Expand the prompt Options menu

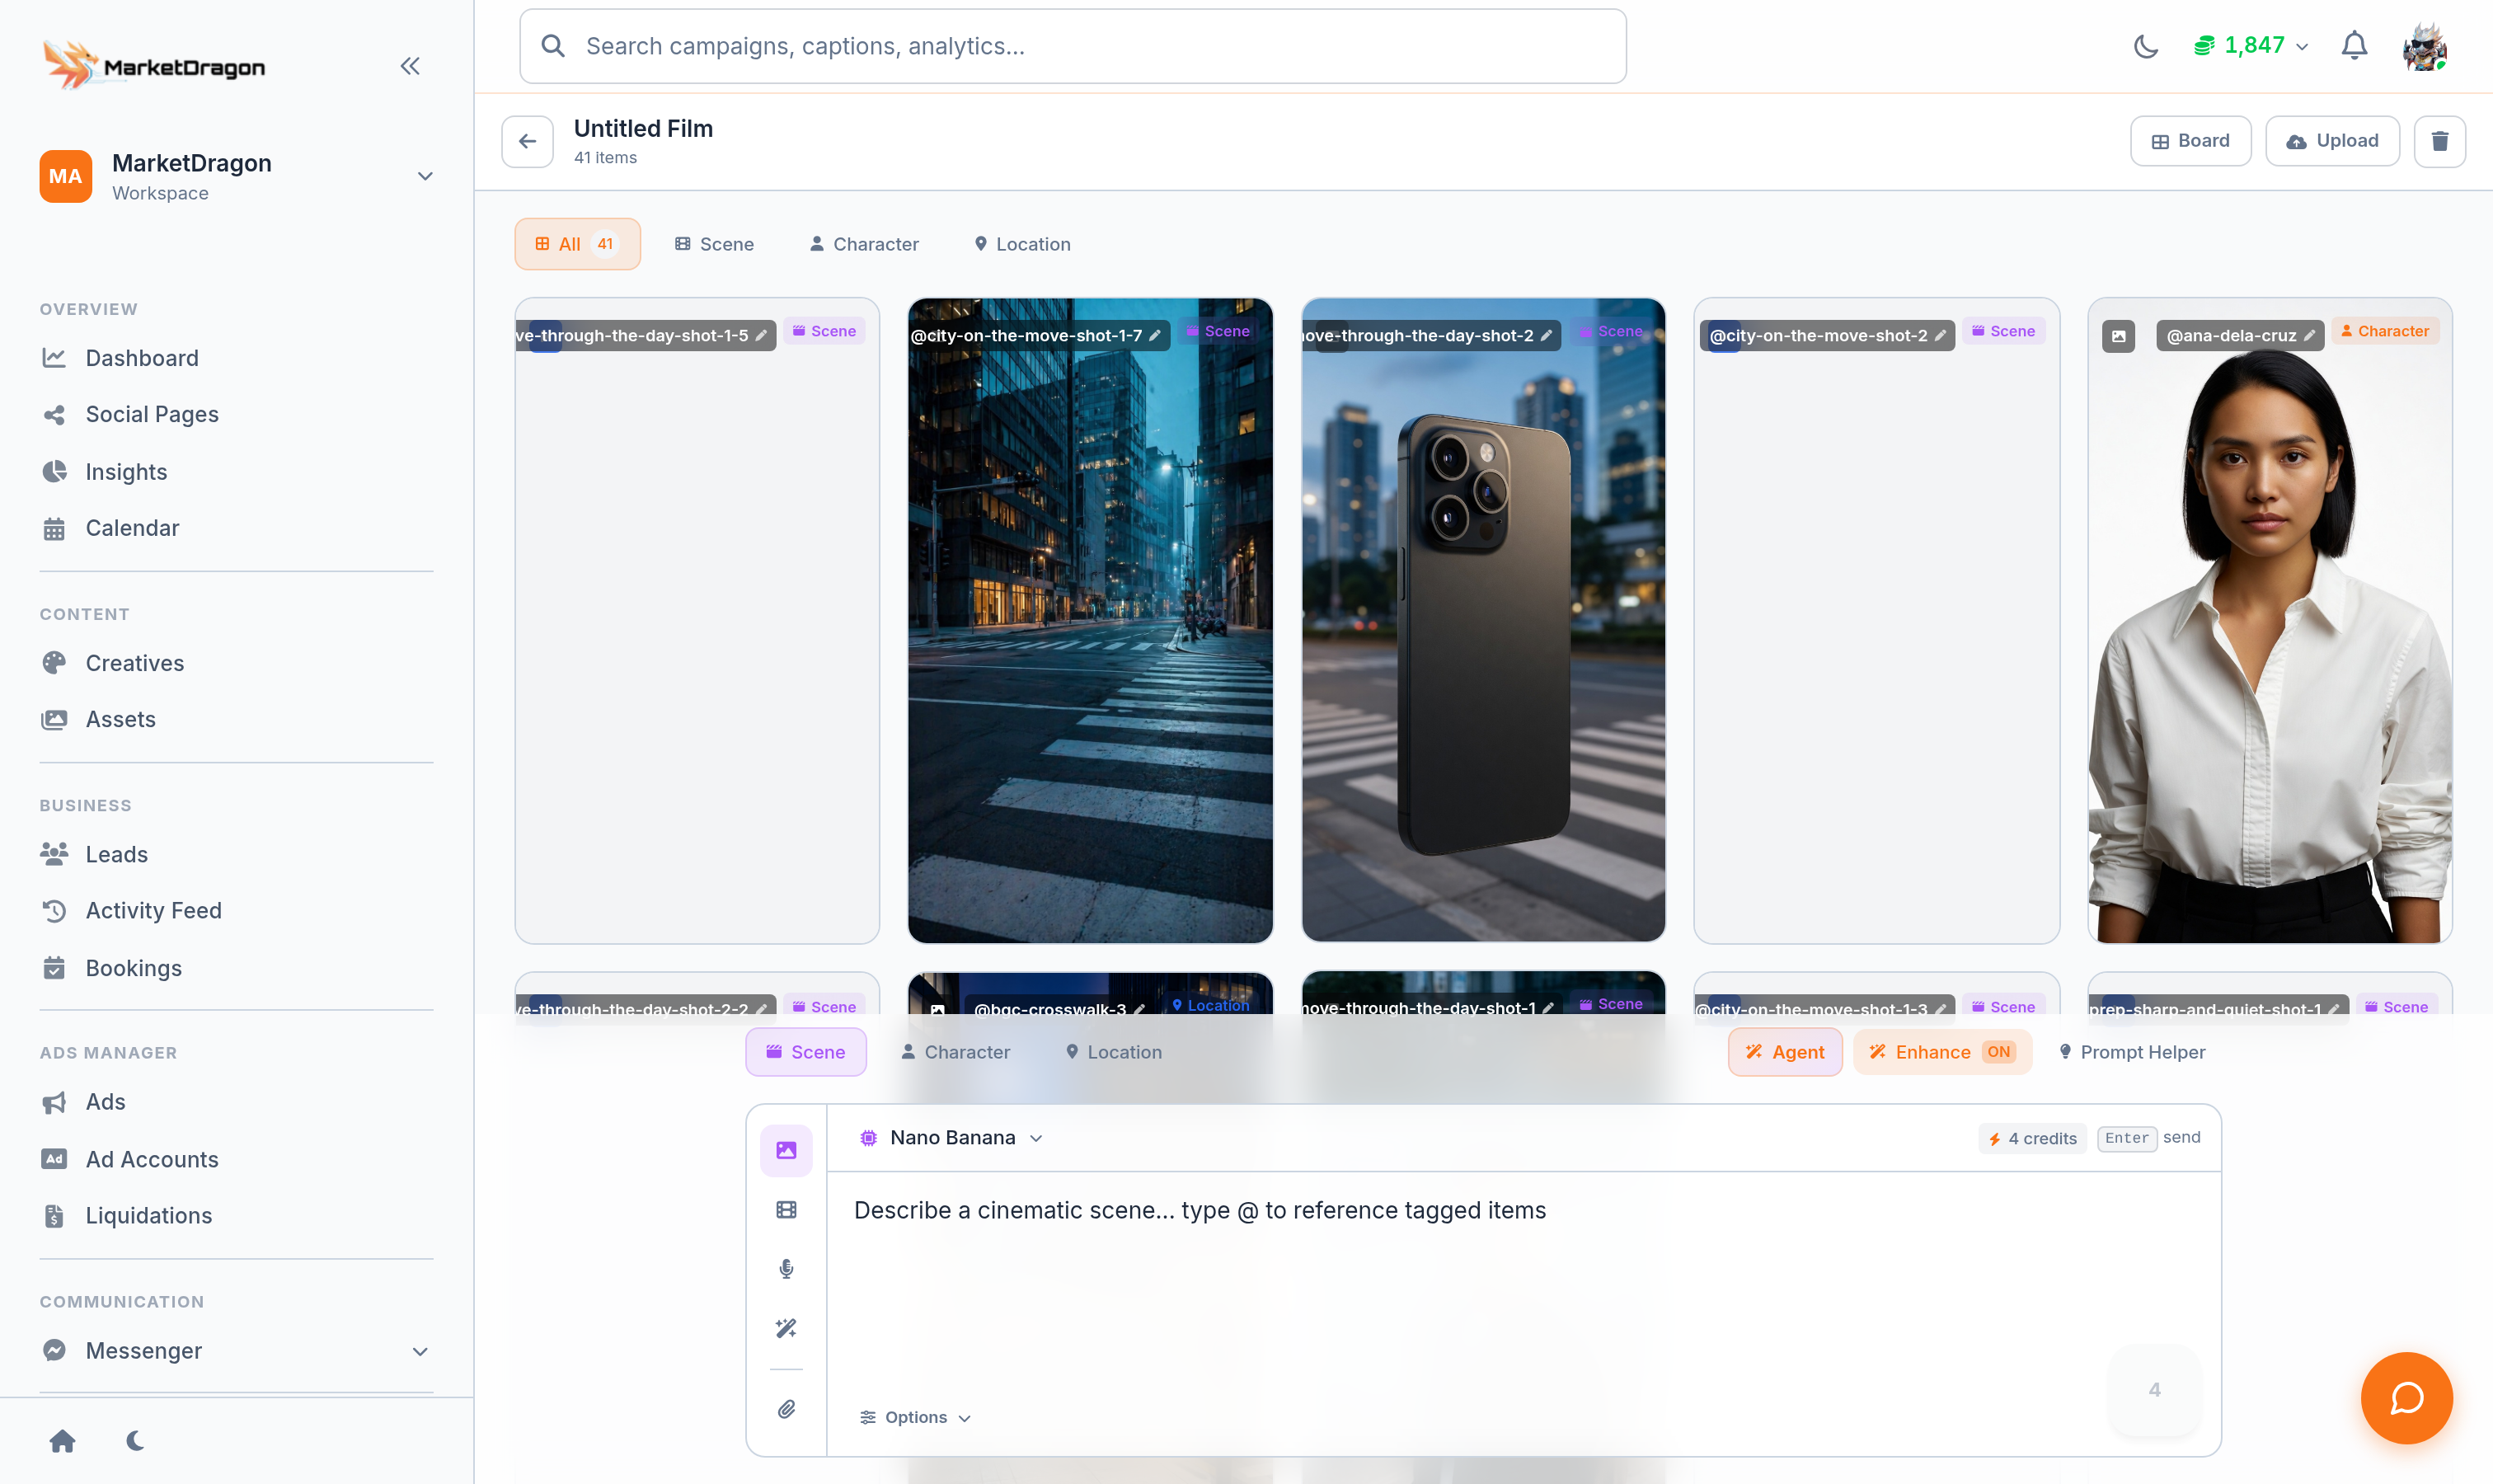[x=914, y=1417]
